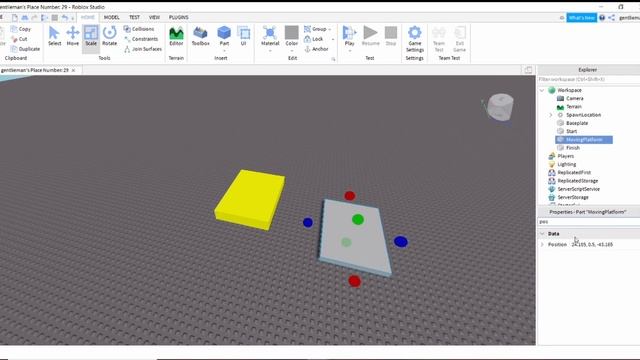The height and width of the screenshot is (360, 640).
Task: Start a Team Test
Action: click(439, 39)
